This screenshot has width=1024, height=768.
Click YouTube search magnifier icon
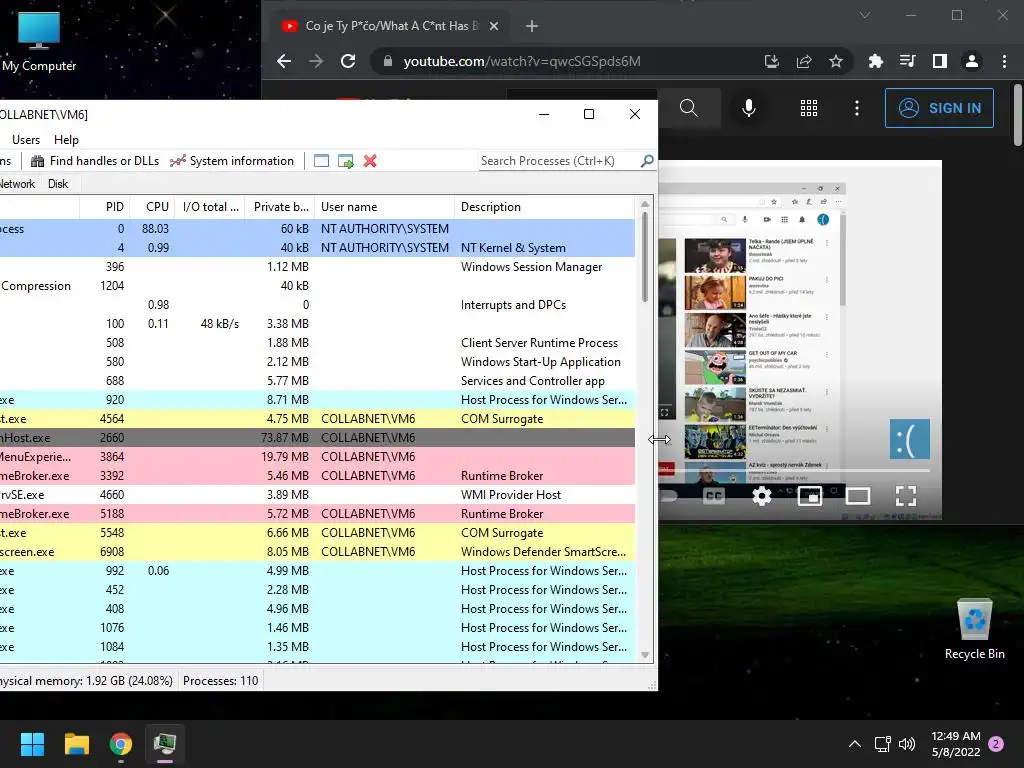click(x=689, y=108)
